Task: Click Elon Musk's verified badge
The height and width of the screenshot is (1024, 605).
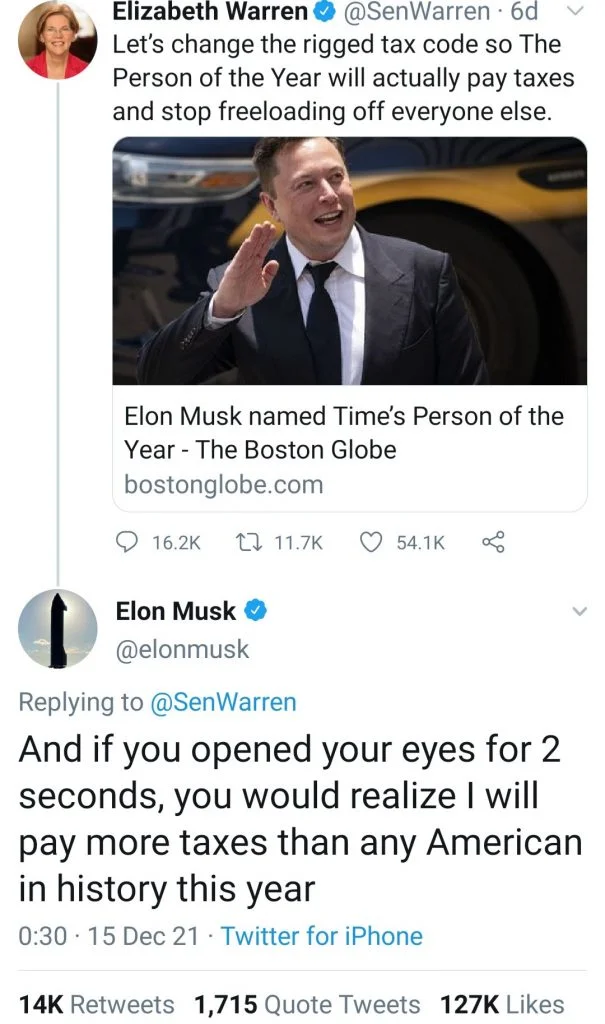Action: click(256, 611)
